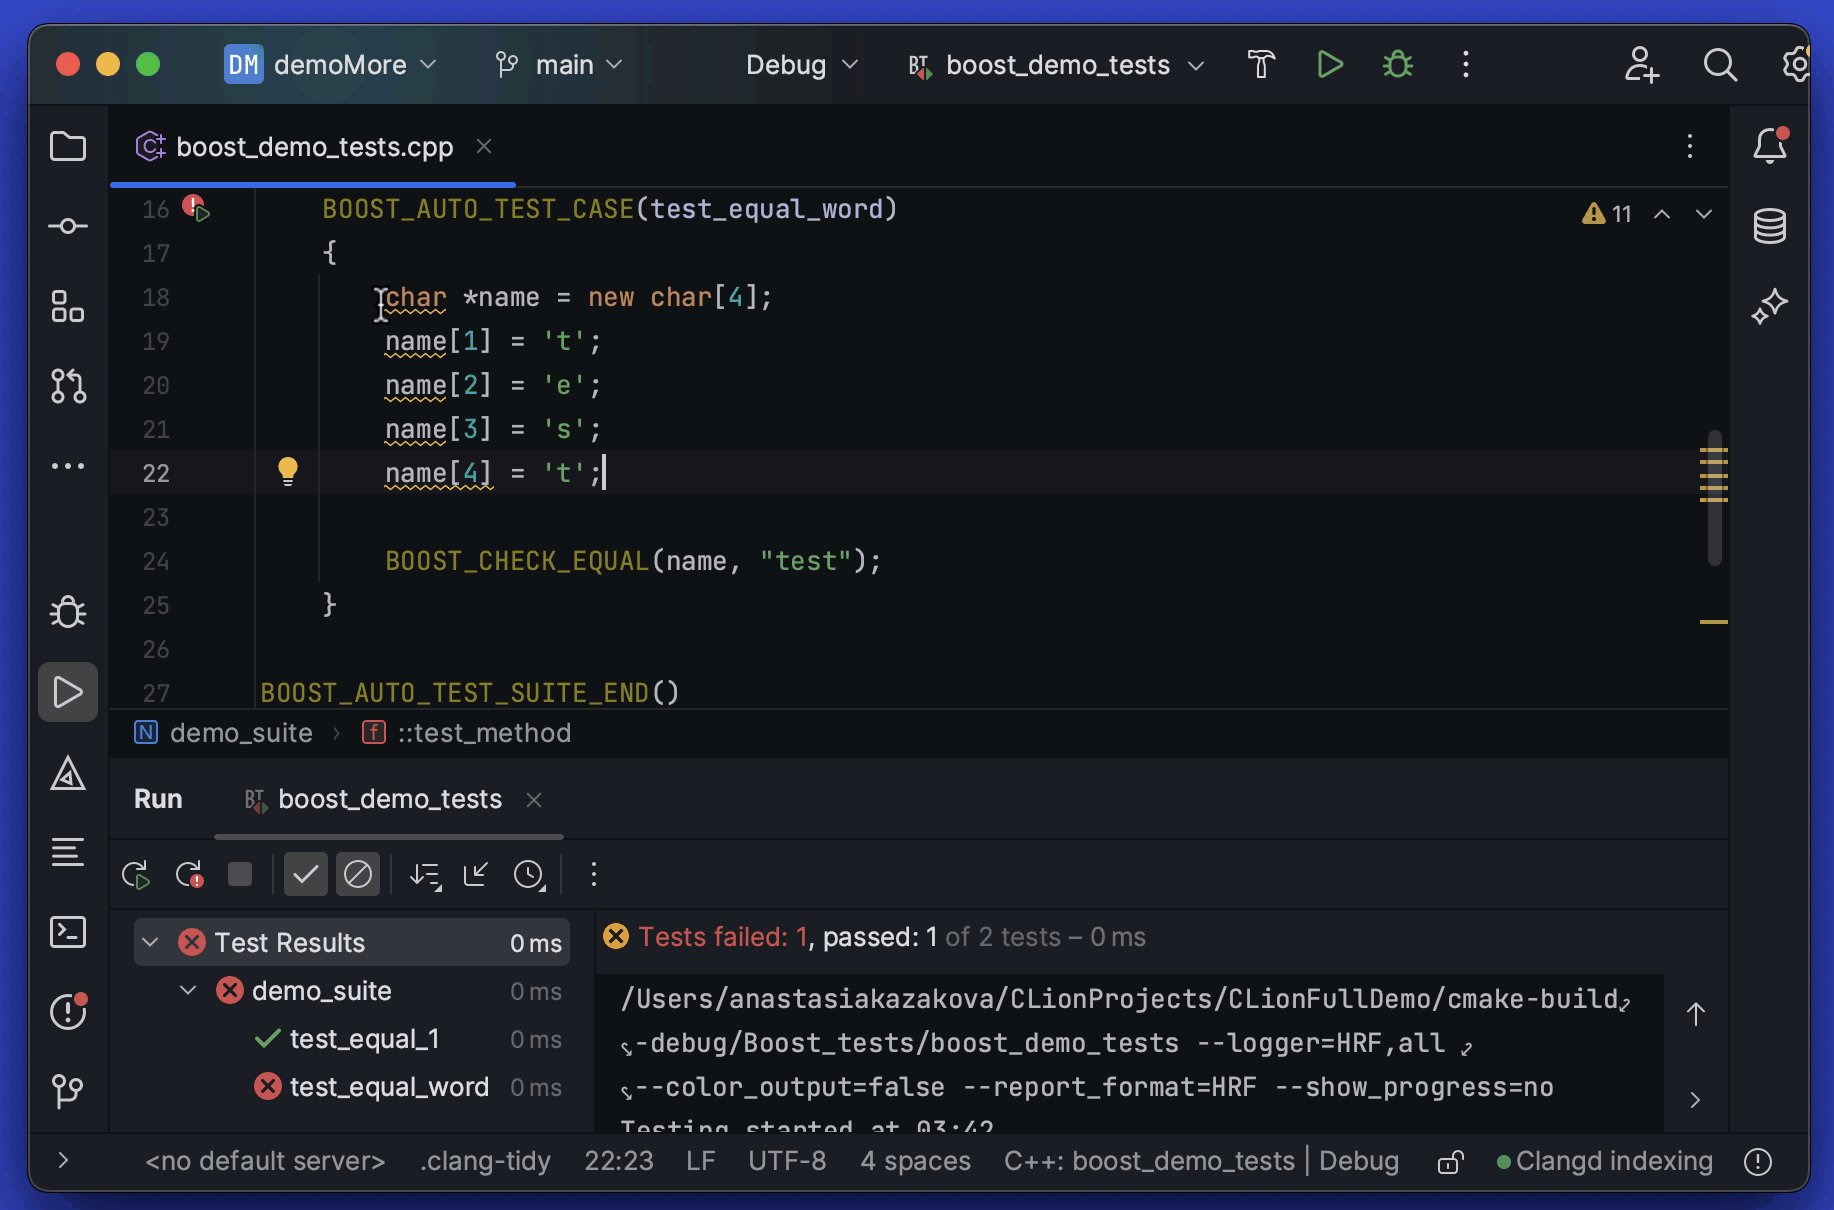This screenshot has height=1210, width=1834.
Task: Open sort tests options
Action: click(x=425, y=875)
